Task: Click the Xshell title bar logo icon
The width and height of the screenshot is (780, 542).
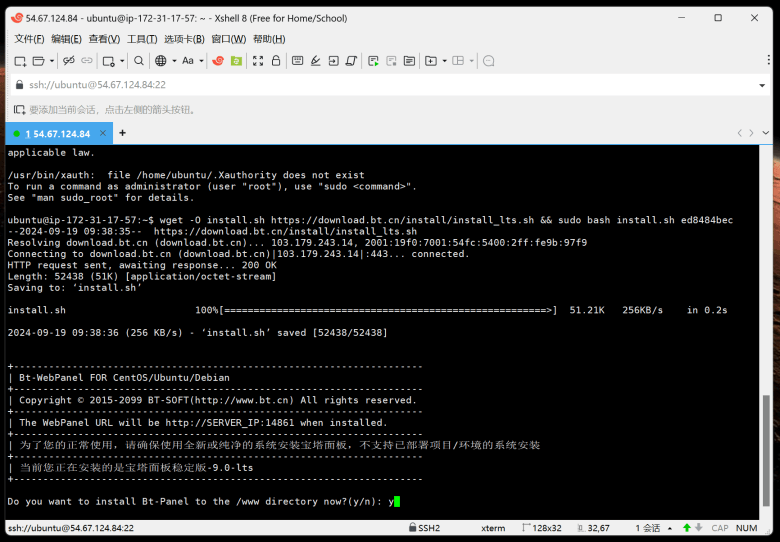Action: (16, 18)
